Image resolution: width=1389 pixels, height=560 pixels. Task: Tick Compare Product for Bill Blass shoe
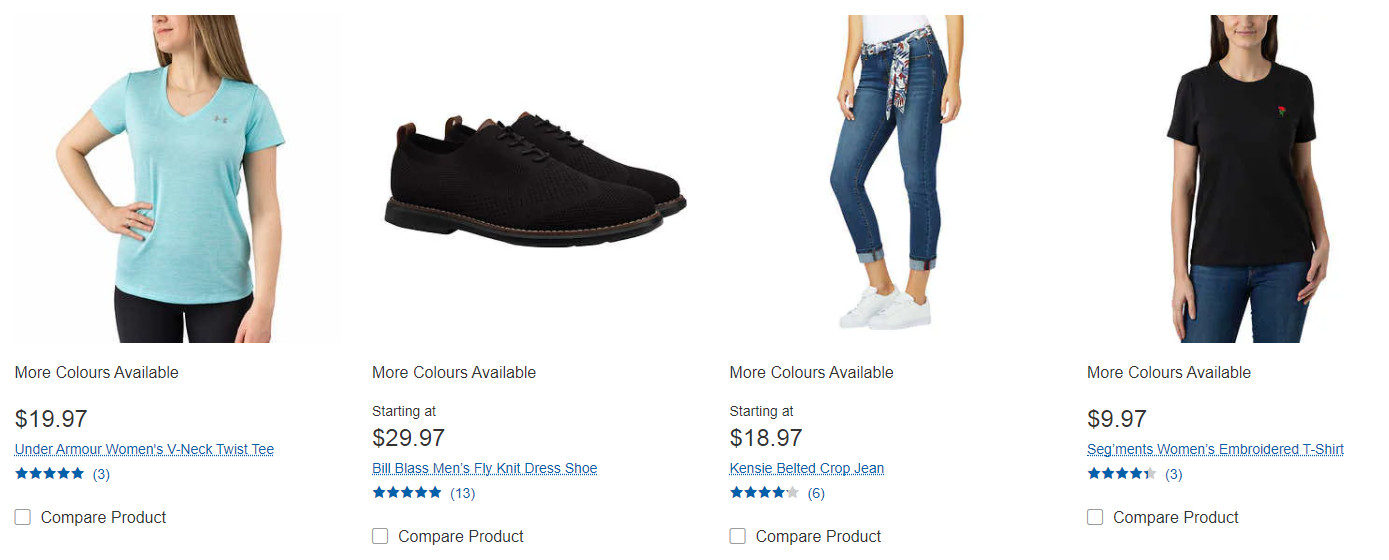[x=380, y=536]
